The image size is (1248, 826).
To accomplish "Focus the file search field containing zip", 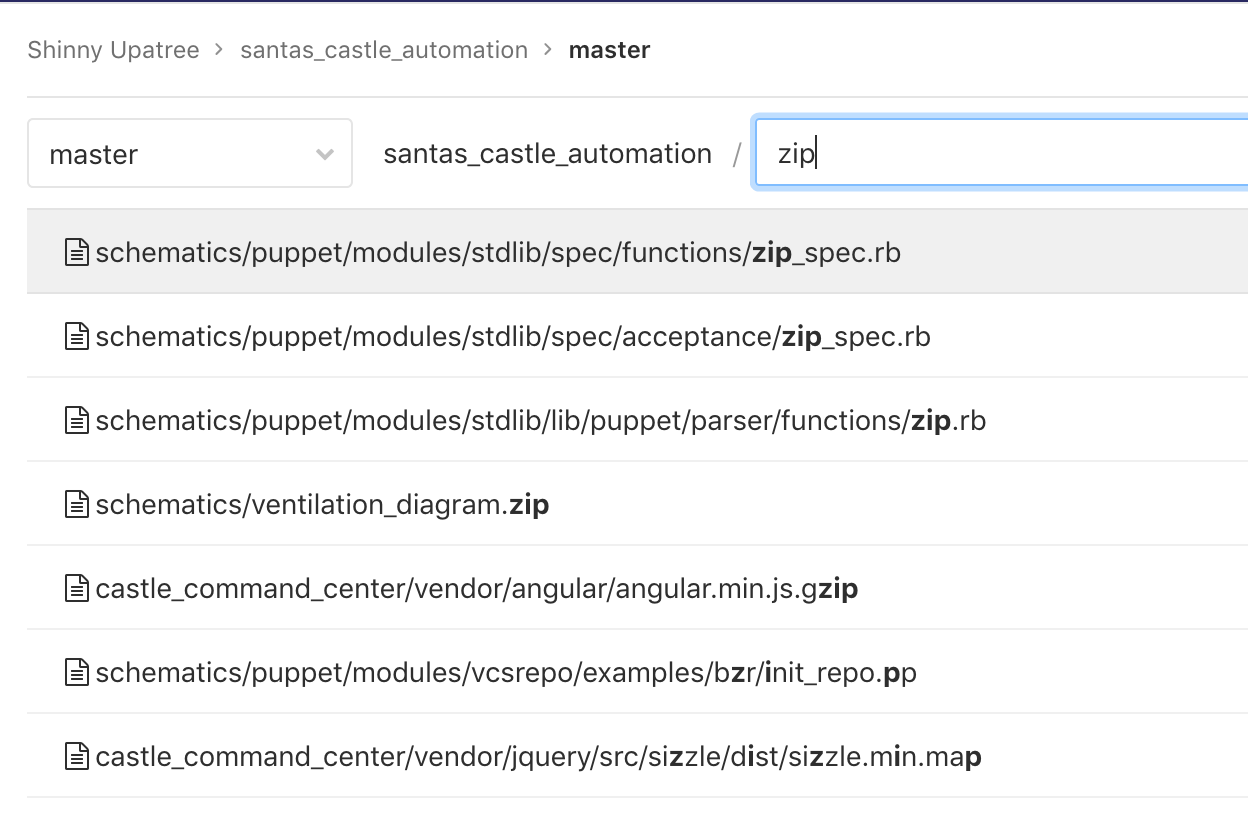I will click(1002, 153).
